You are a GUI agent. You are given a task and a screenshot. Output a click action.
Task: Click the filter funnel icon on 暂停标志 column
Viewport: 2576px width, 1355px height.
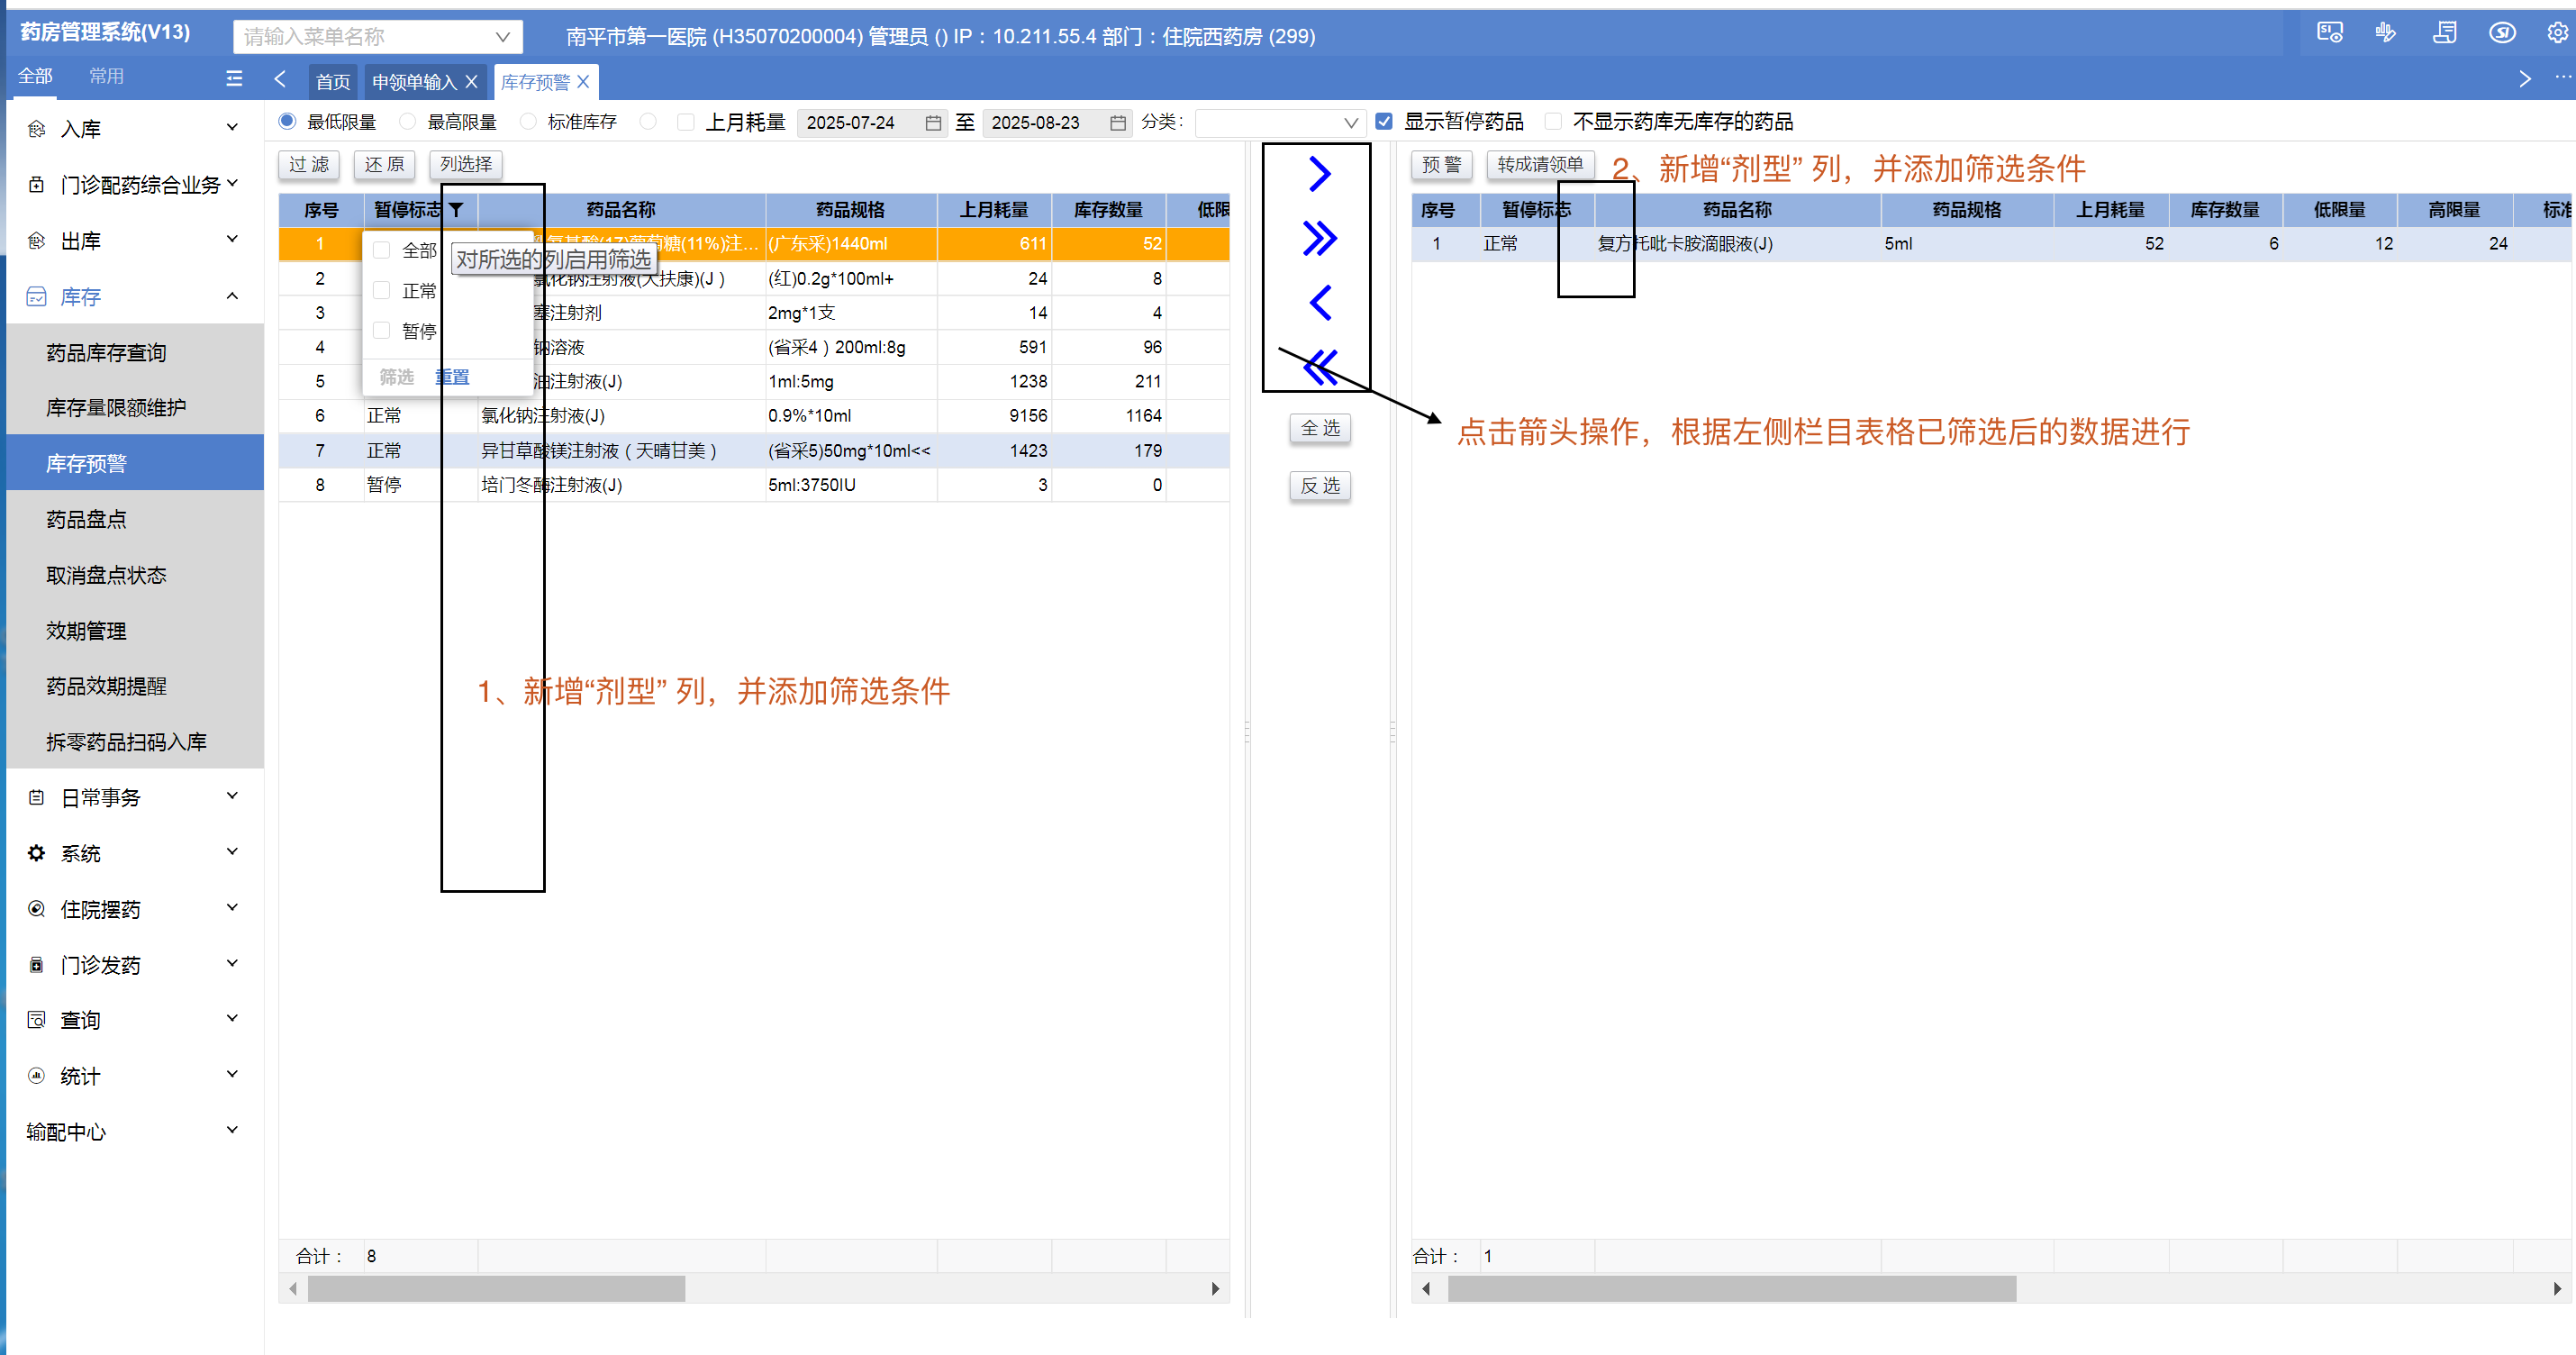coord(456,210)
